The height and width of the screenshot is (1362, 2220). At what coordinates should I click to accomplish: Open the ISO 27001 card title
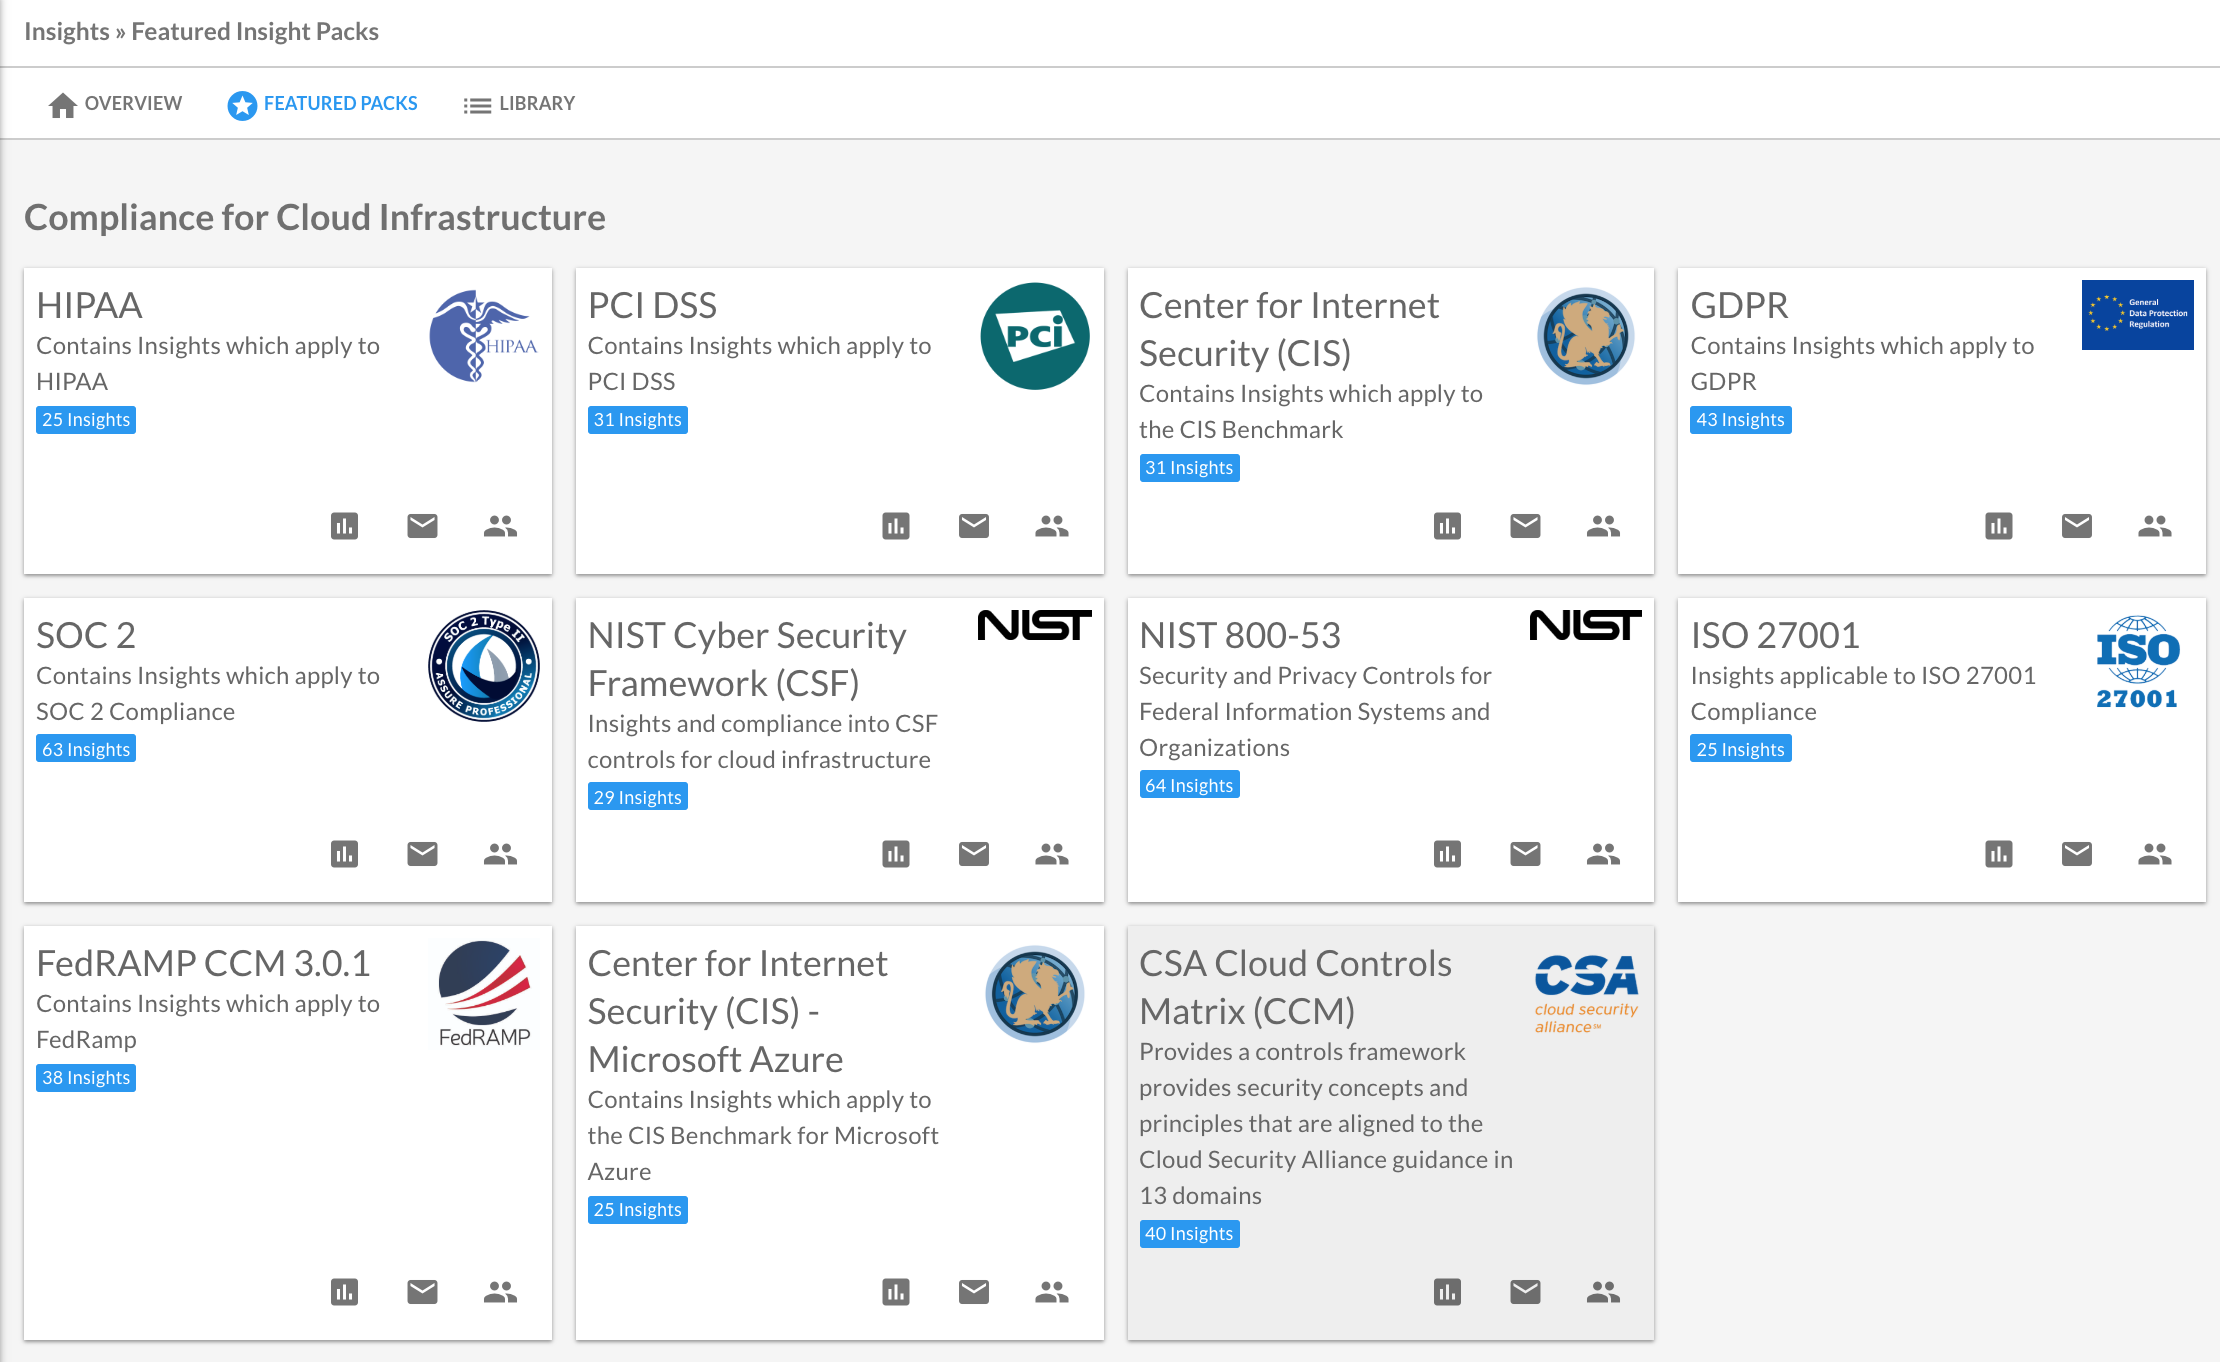[1774, 635]
